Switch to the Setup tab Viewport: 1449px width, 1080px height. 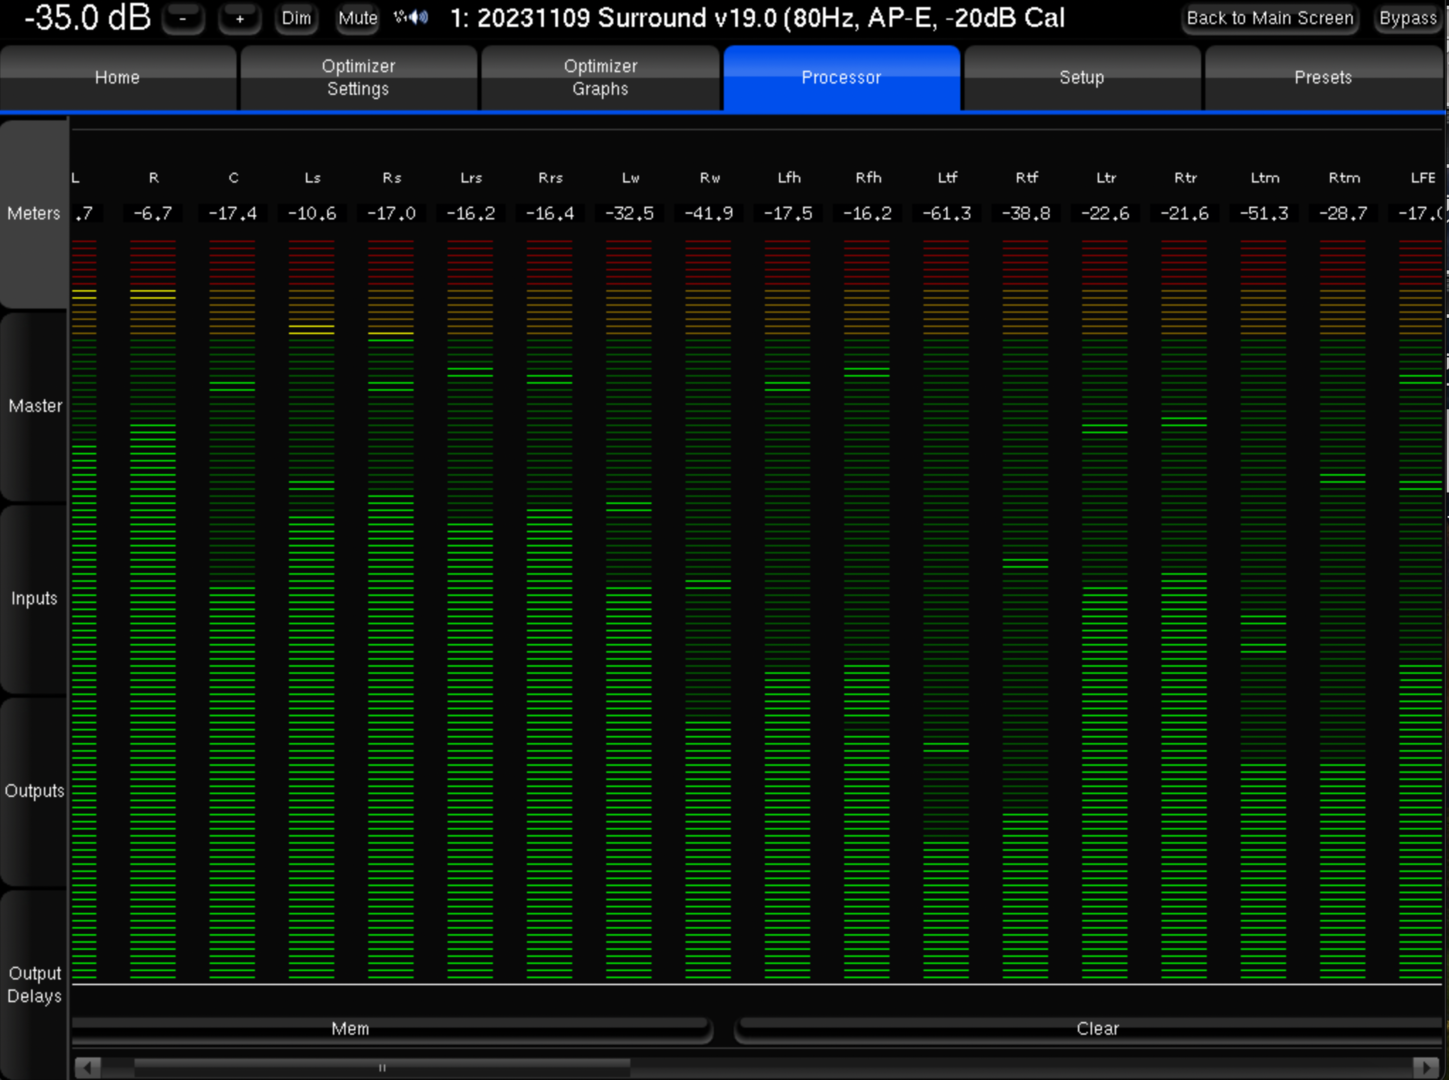[1081, 77]
